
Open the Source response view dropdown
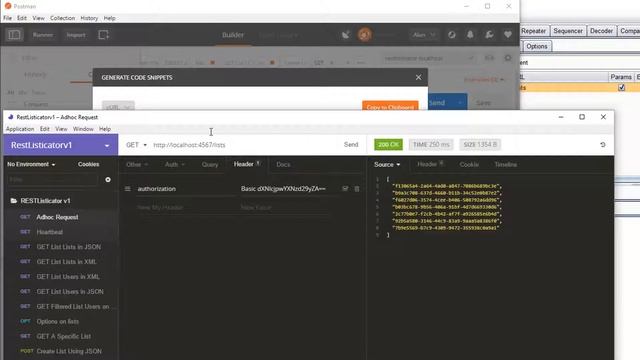point(387,164)
